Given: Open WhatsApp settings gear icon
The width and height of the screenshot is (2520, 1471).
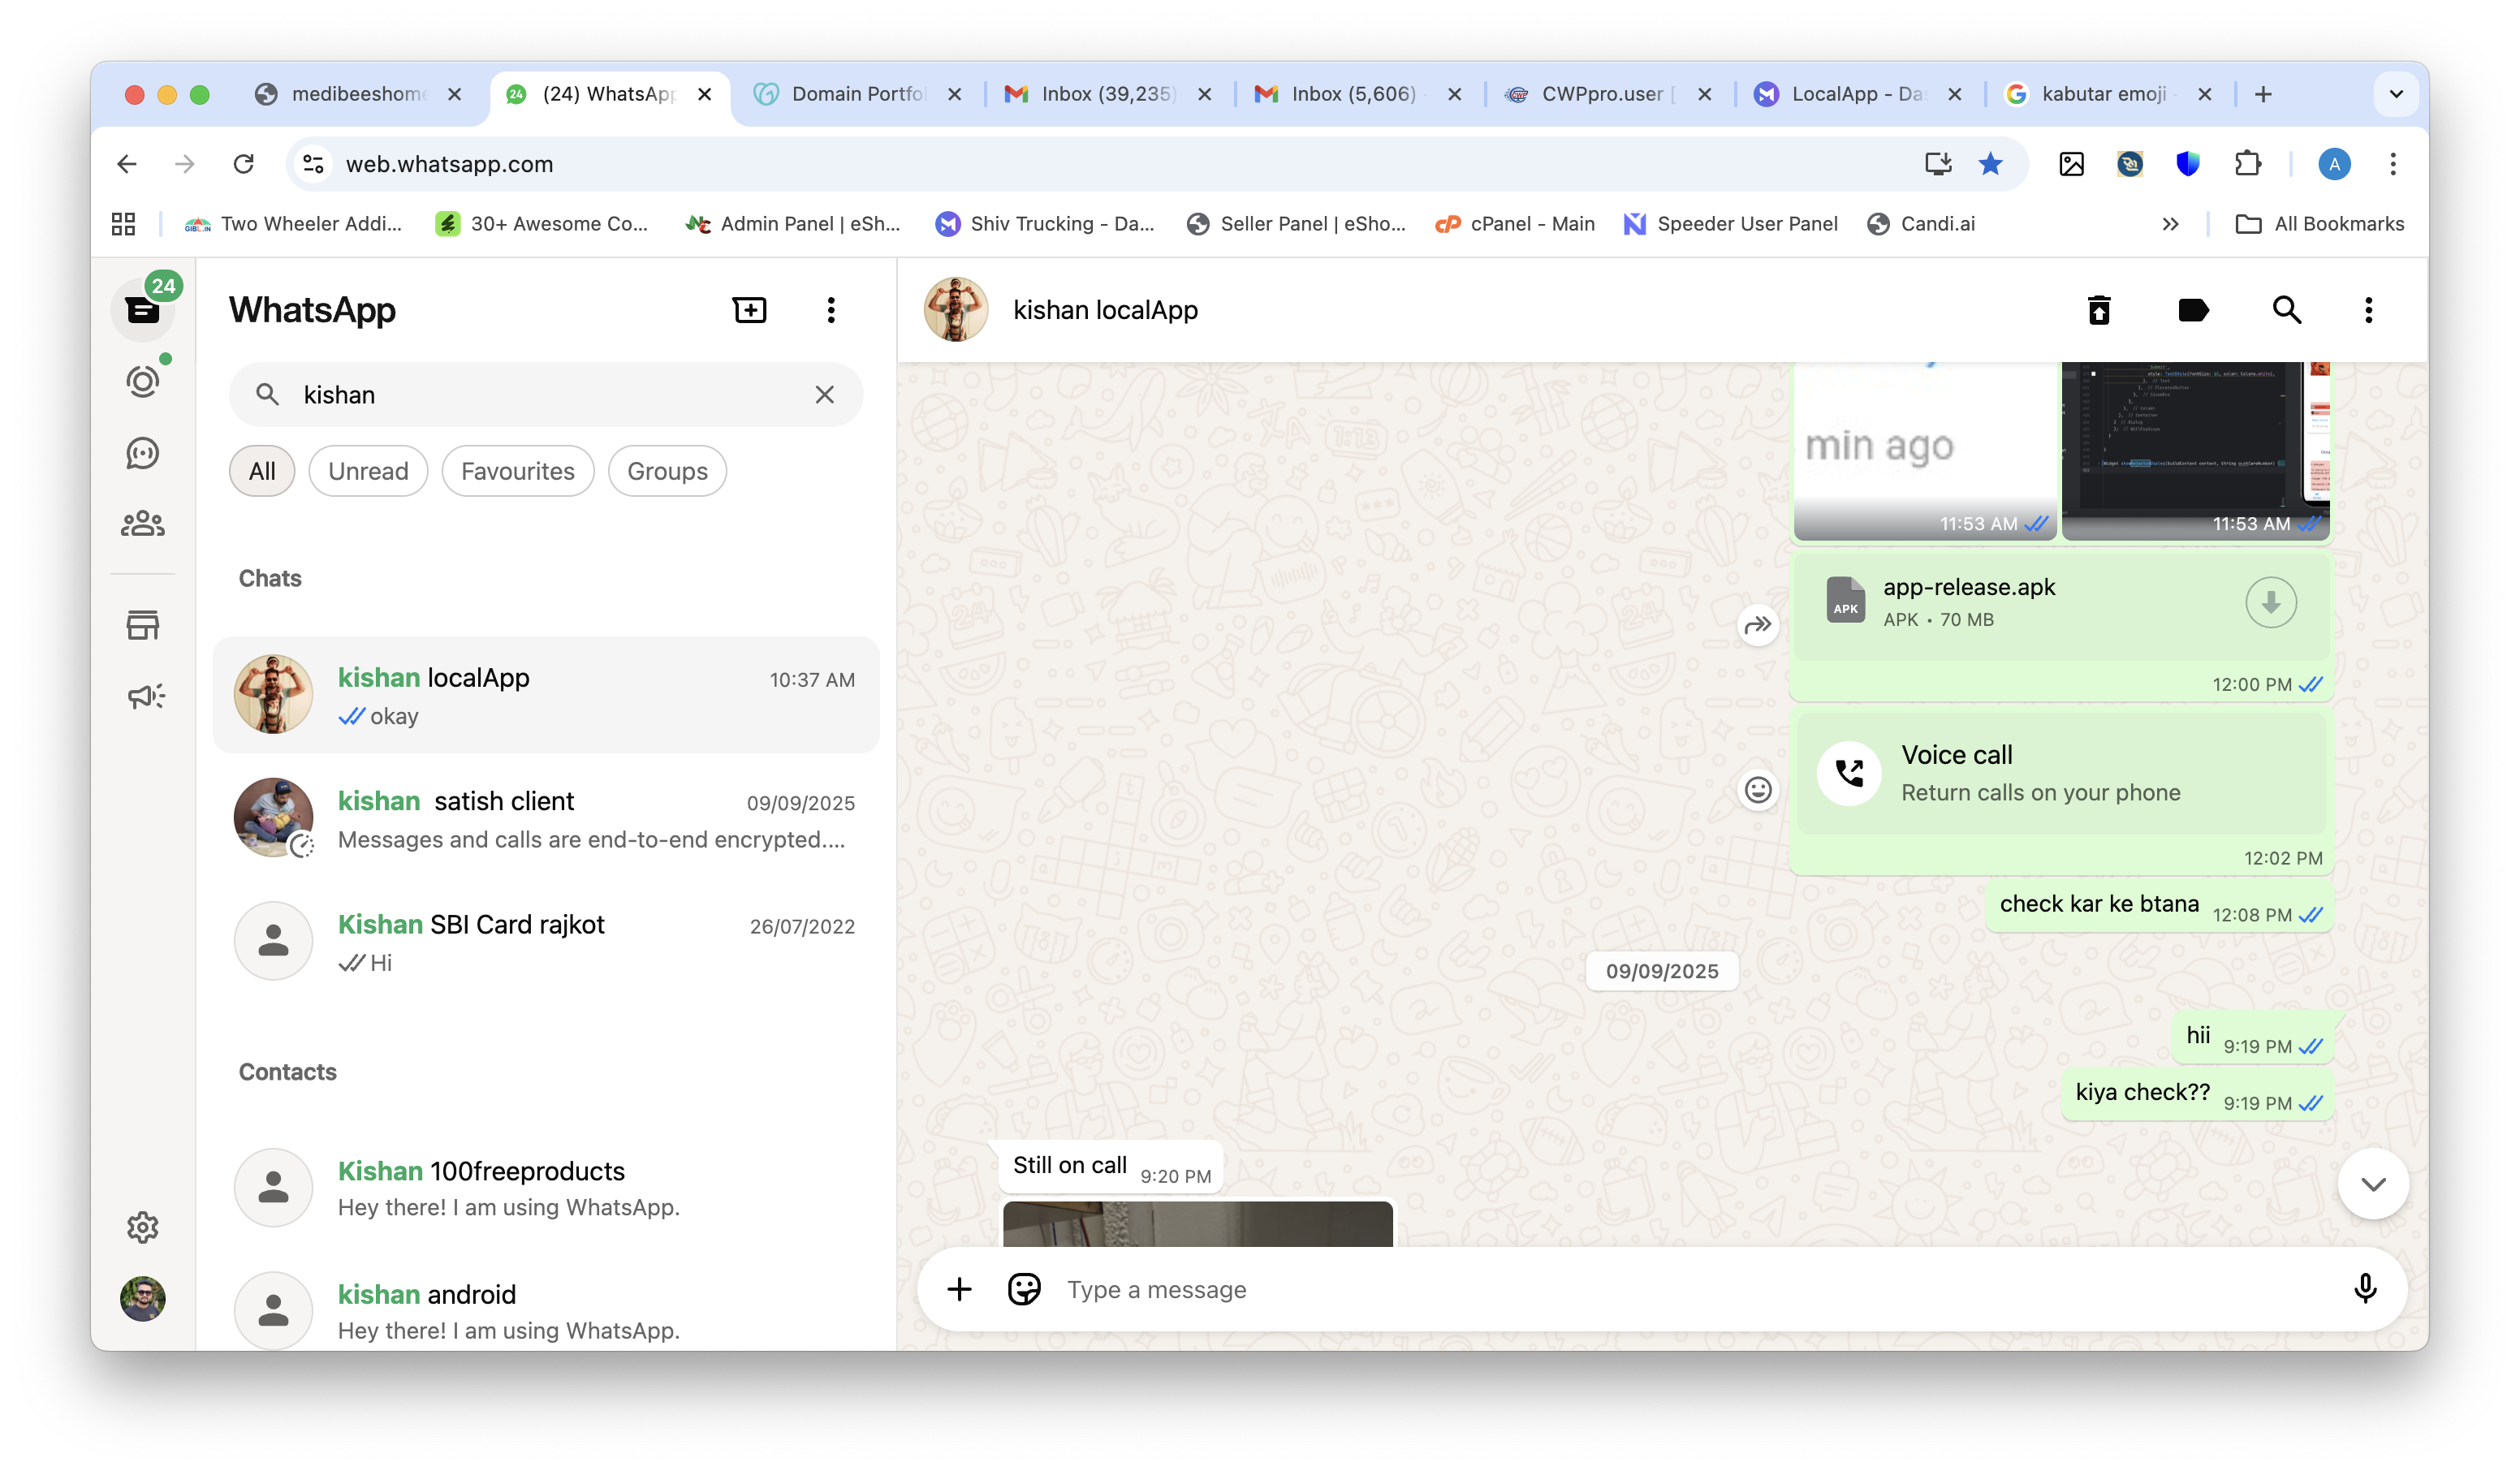Looking at the screenshot, I should tap(142, 1227).
